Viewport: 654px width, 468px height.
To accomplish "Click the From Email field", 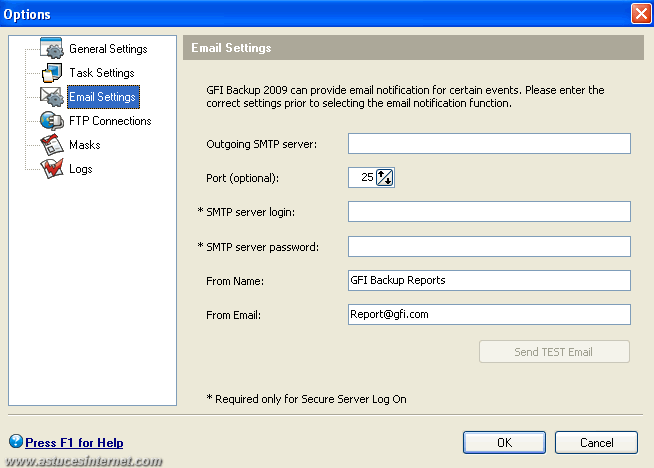I will (x=489, y=315).
